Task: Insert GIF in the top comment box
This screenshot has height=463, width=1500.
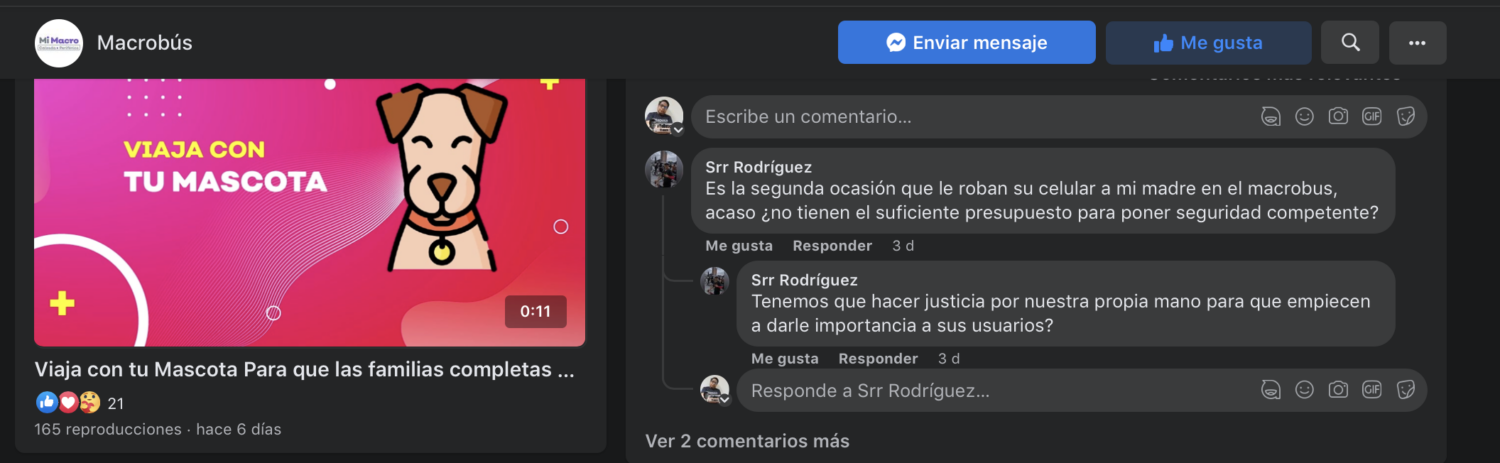Action: pos(1372,116)
